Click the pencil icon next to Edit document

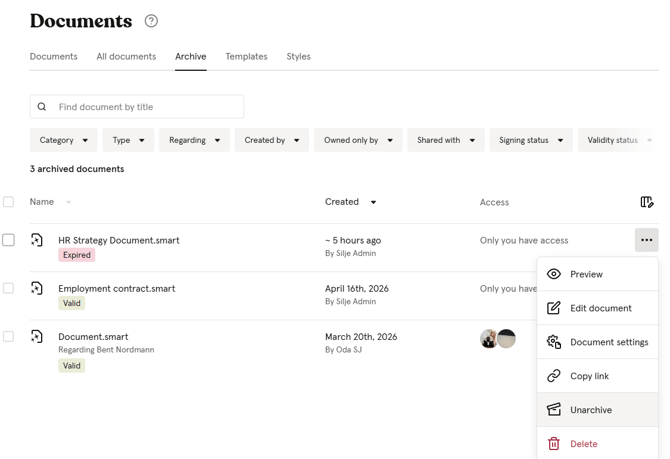[x=554, y=308]
